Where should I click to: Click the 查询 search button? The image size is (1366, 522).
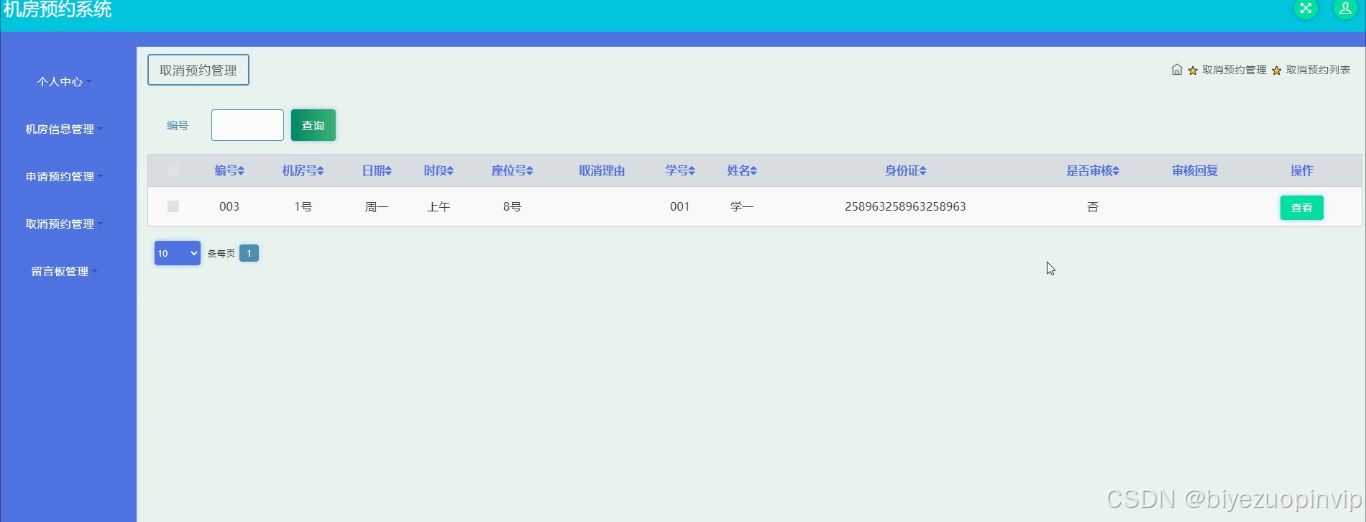tap(313, 125)
